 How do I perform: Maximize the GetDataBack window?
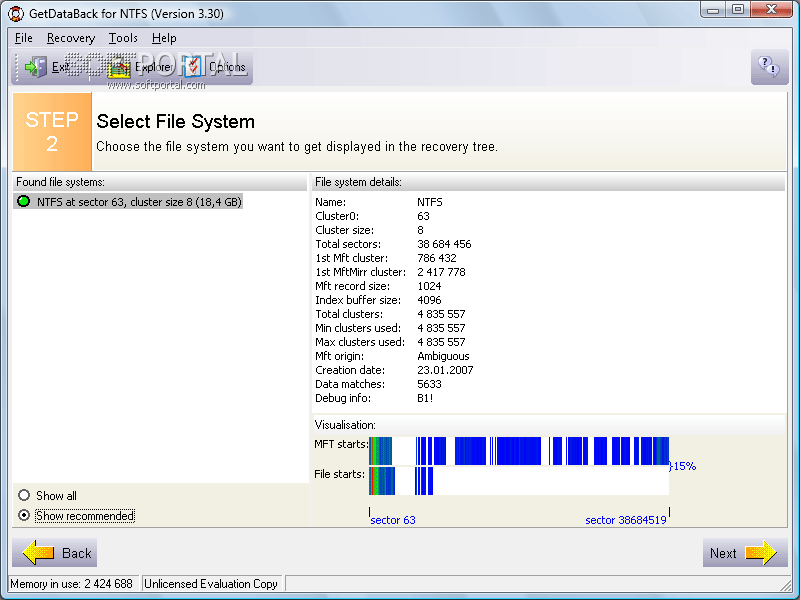[737, 10]
